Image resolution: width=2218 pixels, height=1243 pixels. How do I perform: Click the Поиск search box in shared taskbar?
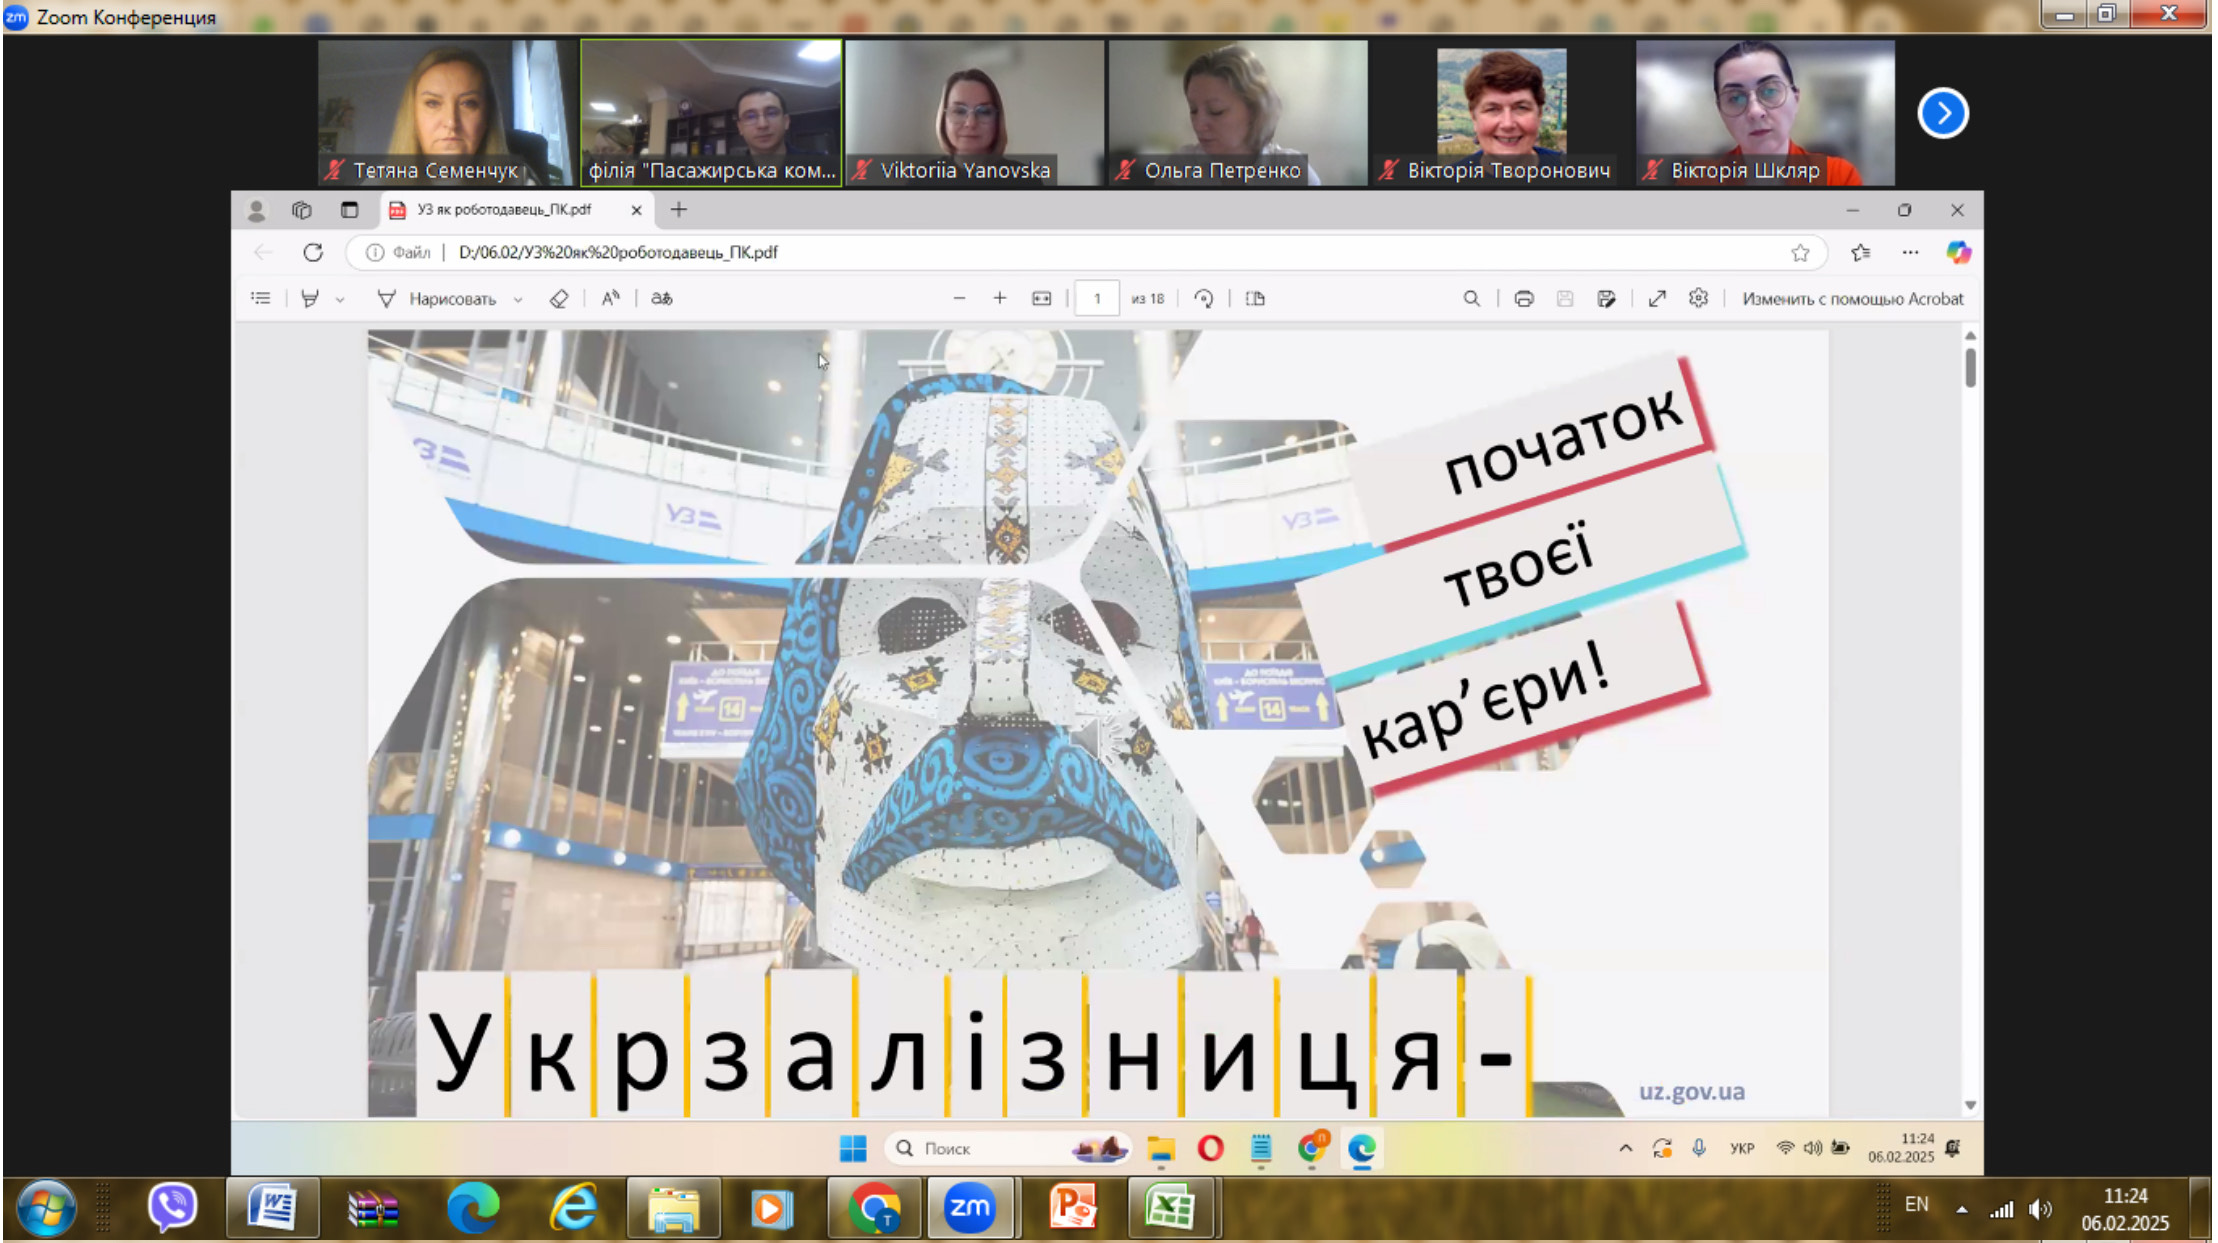tap(1008, 1148)
